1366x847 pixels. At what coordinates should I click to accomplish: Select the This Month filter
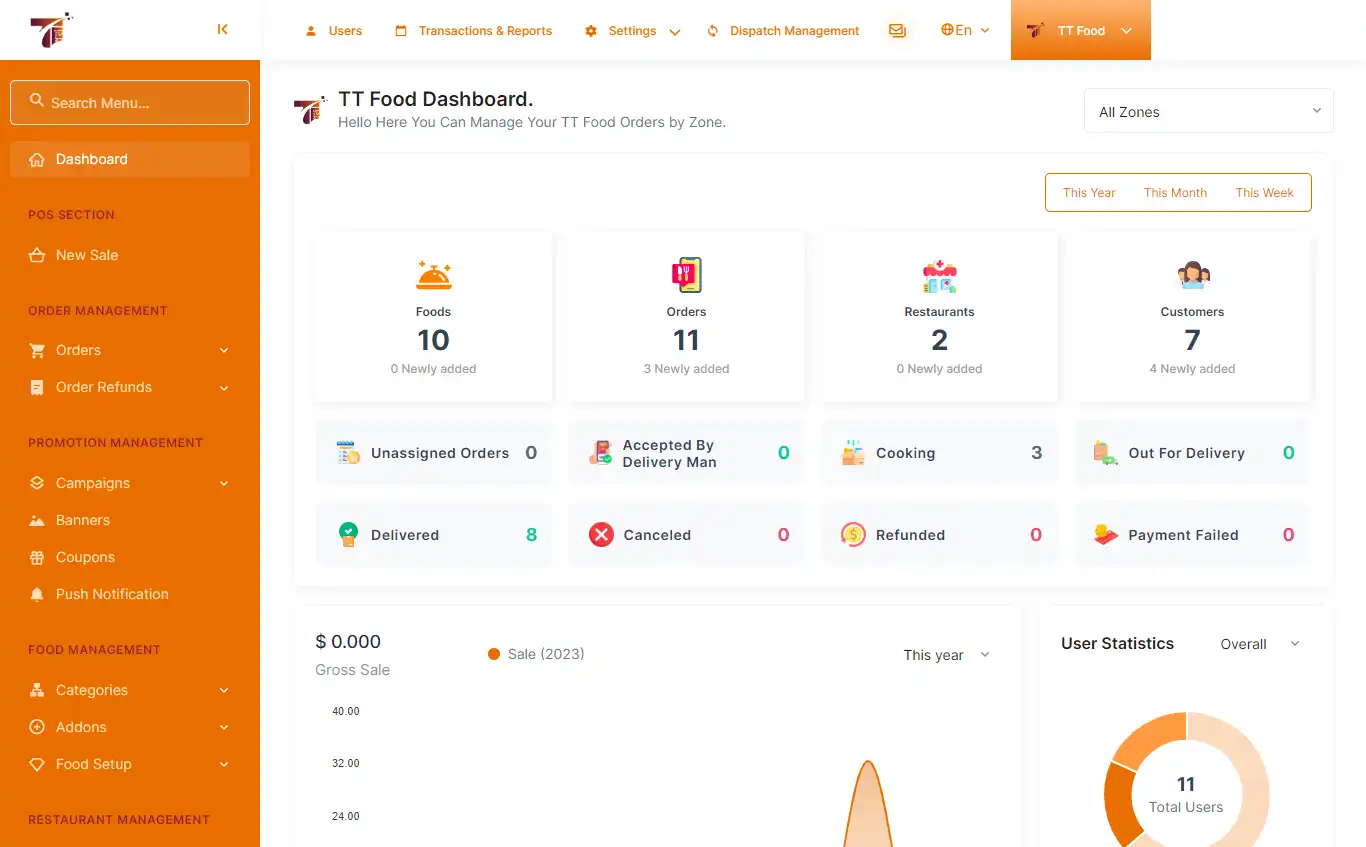click(x=1175, y=192)
